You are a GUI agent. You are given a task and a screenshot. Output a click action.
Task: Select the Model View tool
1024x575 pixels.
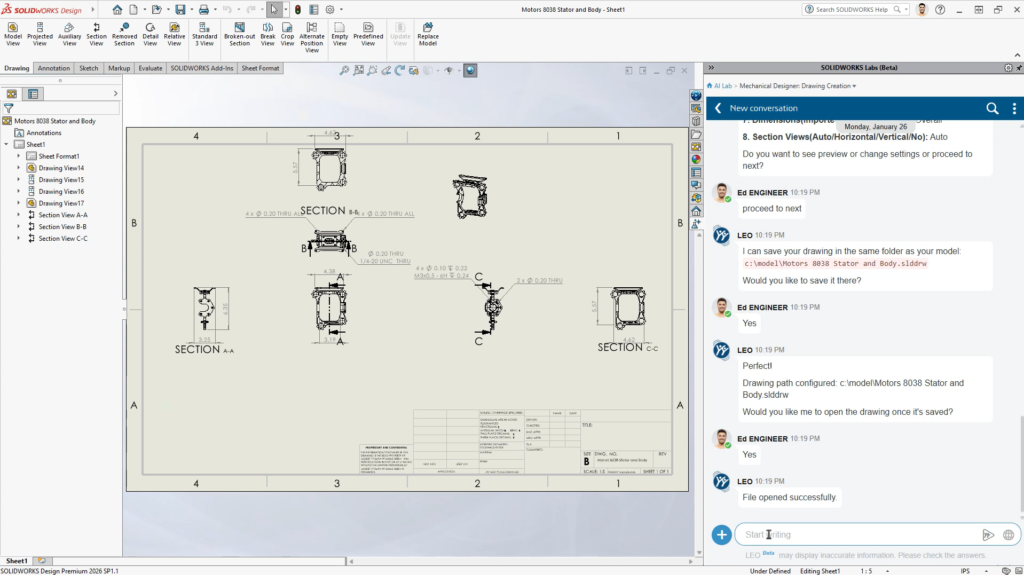[x=13, y=34]
